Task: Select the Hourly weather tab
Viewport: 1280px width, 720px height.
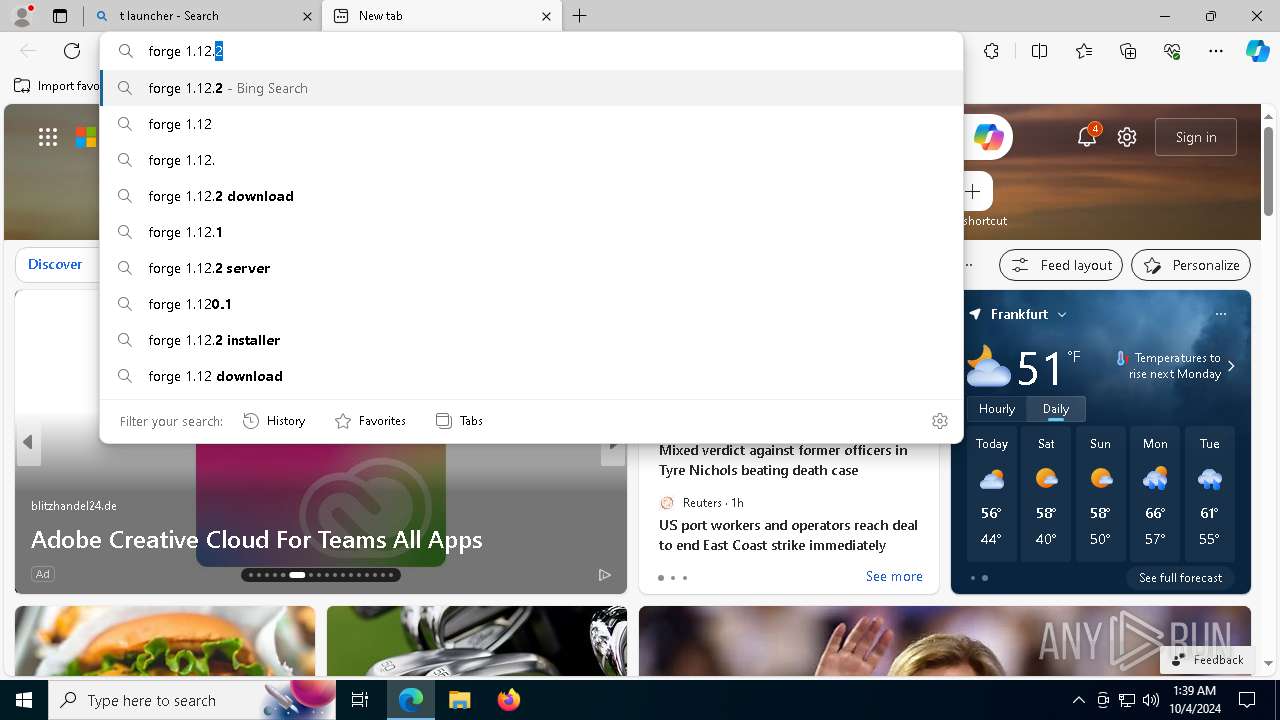Action: (x=997, y=409)
